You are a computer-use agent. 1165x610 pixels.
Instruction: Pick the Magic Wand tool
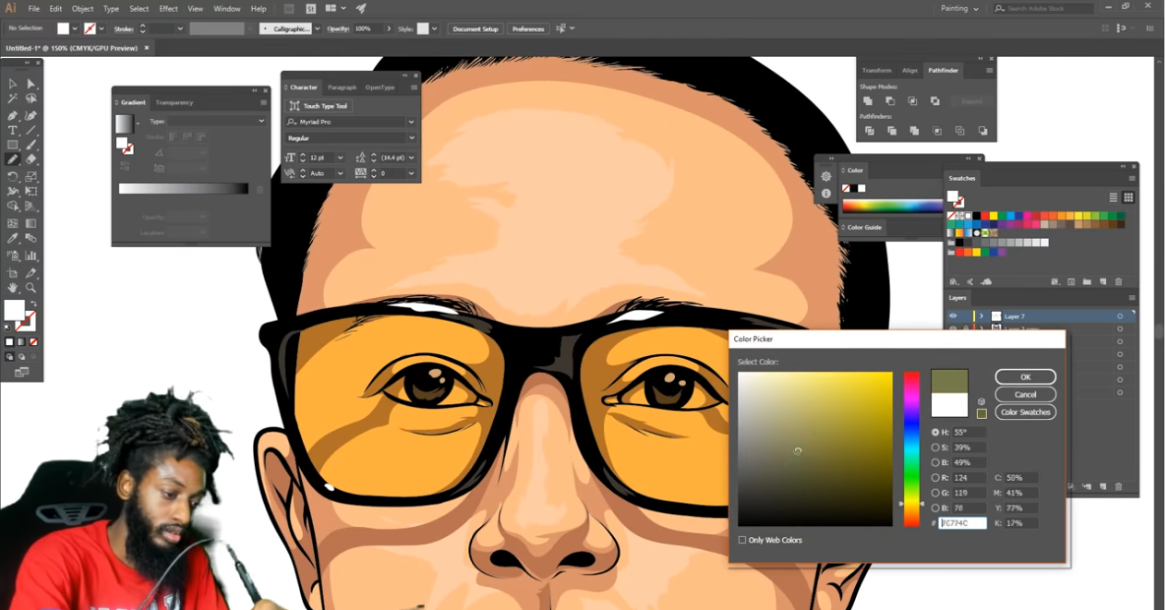click(13, 99)
